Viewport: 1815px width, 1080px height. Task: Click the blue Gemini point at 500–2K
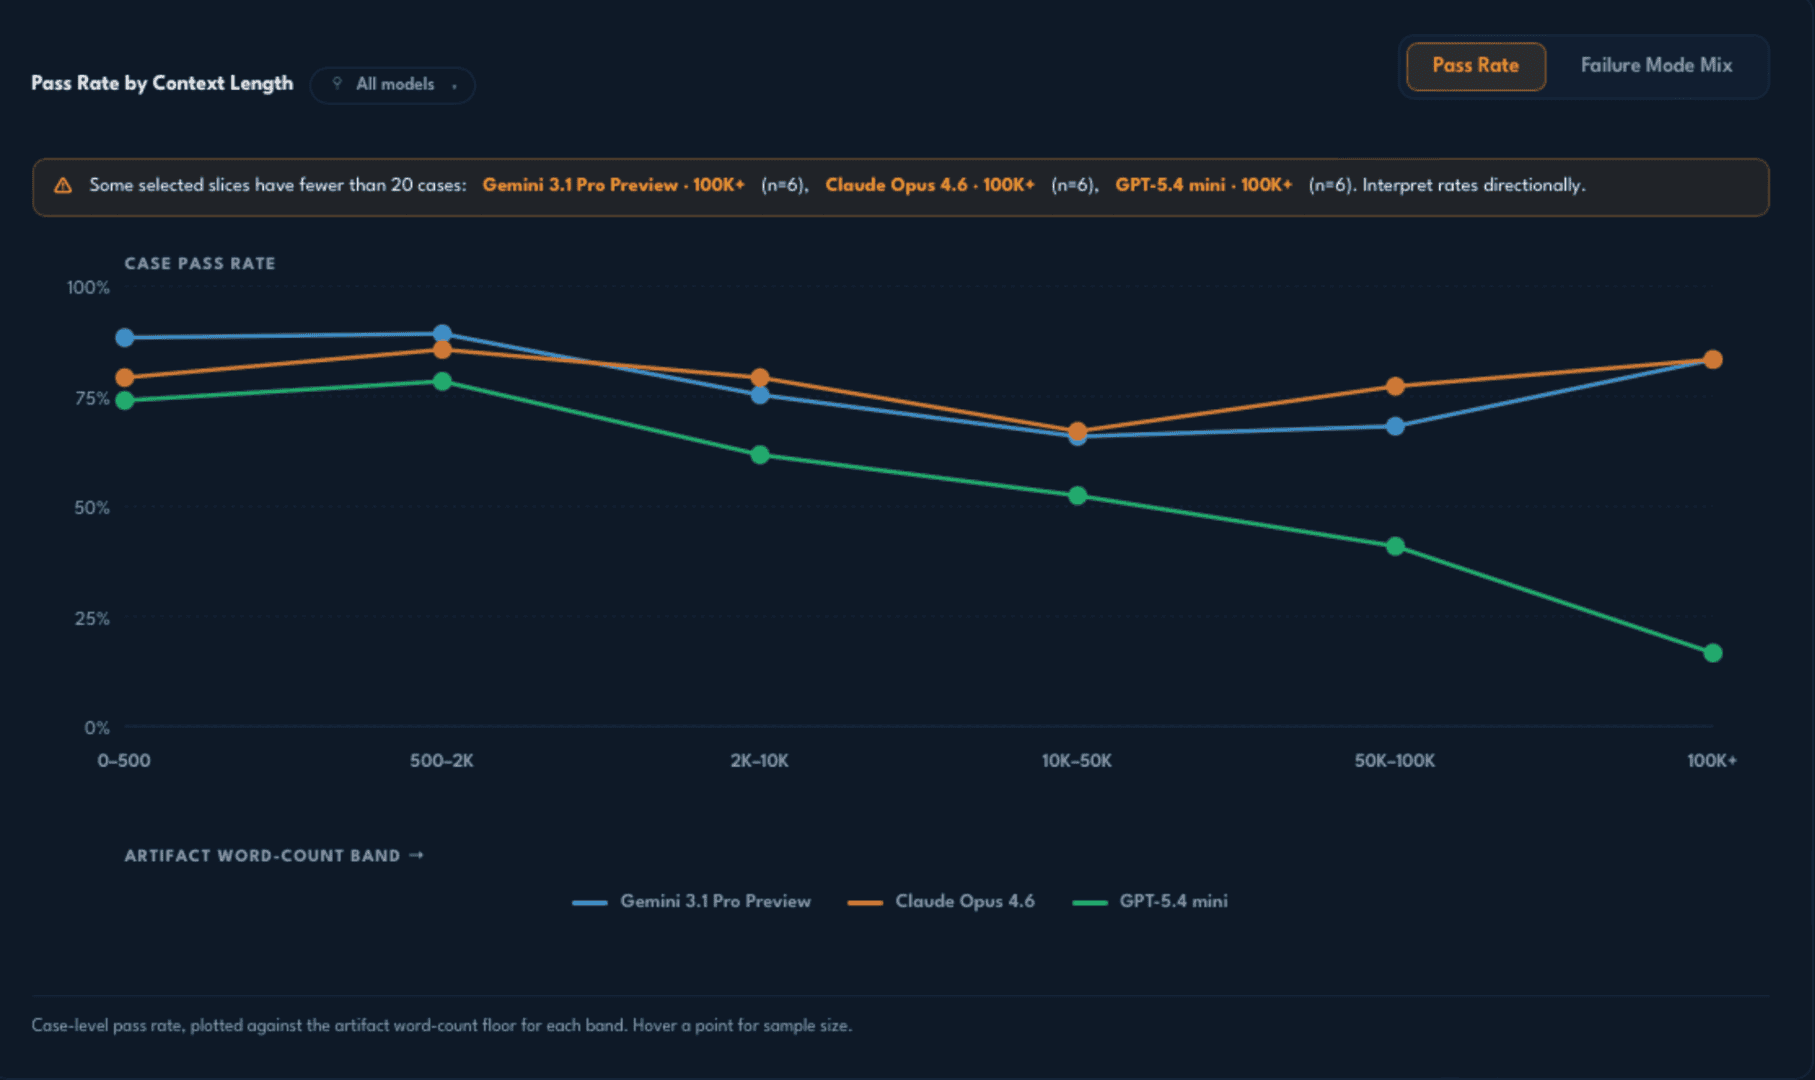click(x=442, y=334)
